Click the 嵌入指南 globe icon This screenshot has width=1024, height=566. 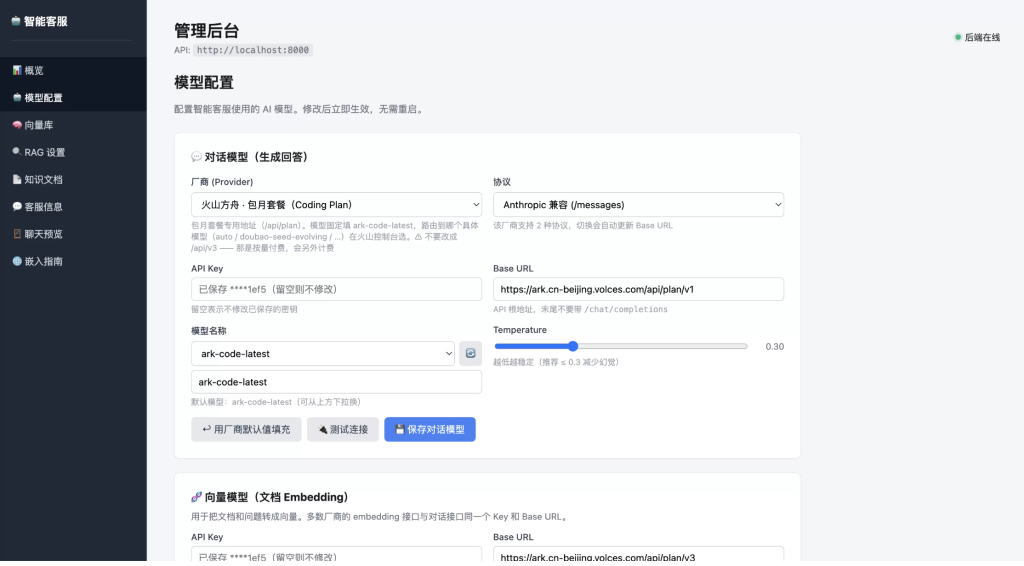point(17,261)
